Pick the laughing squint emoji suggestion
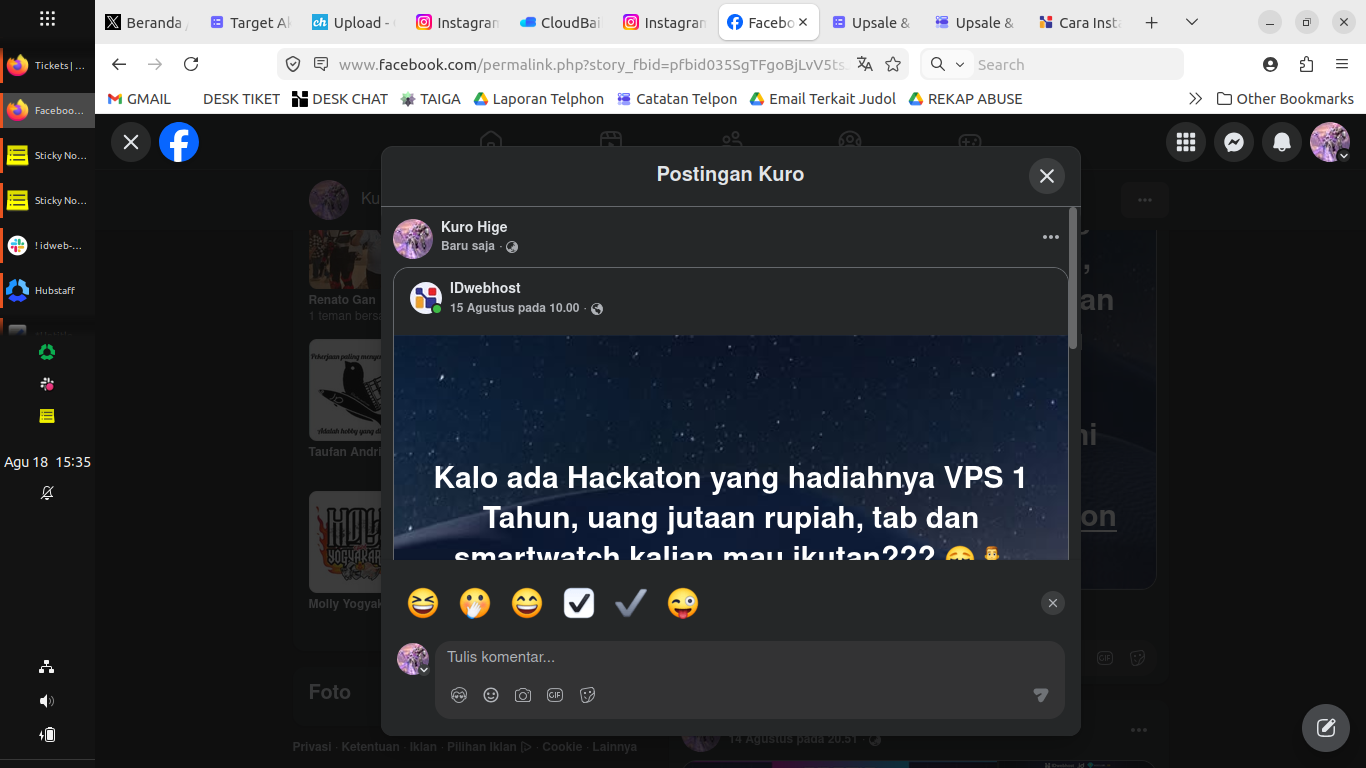 click(423, 603)
